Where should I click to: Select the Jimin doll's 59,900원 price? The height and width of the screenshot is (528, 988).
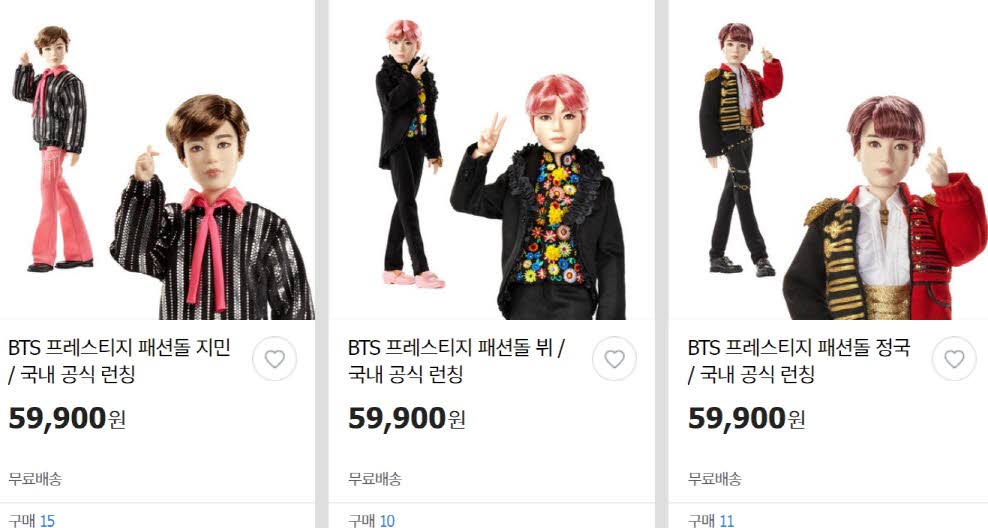pos(67,418)
